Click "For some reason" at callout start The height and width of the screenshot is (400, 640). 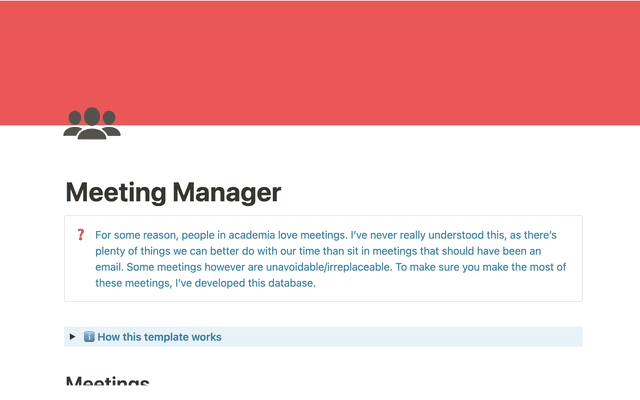pos(137,235)
